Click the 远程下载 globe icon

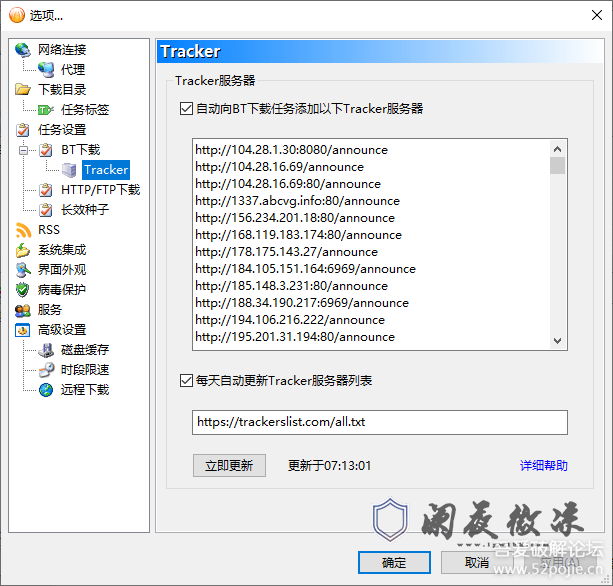pos(46,390)
